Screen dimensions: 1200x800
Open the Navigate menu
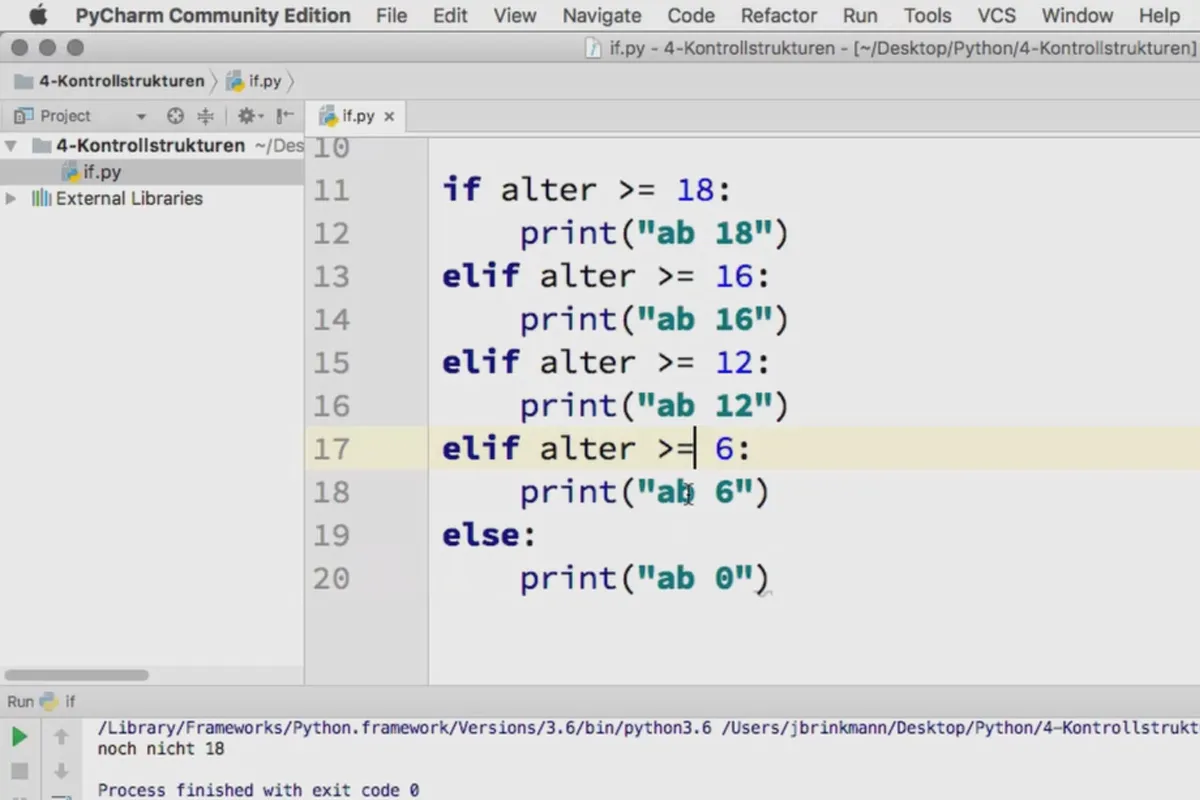click(601, 15)
